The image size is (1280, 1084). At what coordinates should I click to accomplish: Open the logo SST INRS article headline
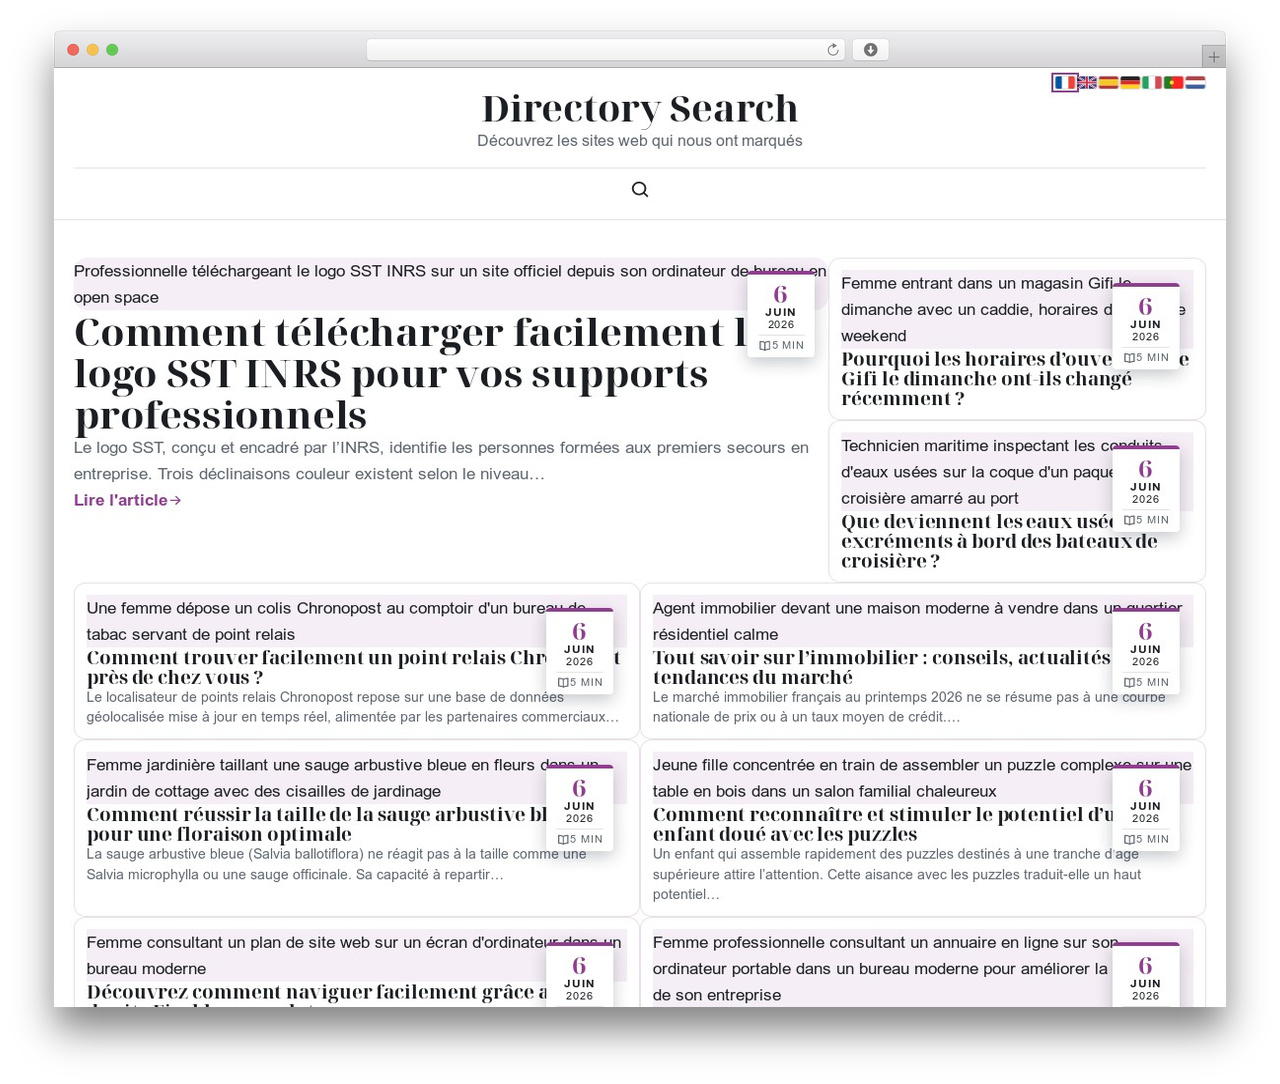coord(410,374)
